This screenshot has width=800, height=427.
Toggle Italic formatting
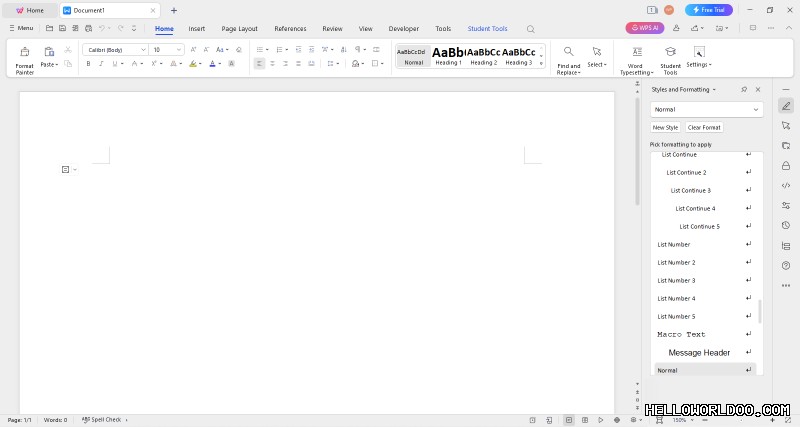101,64
